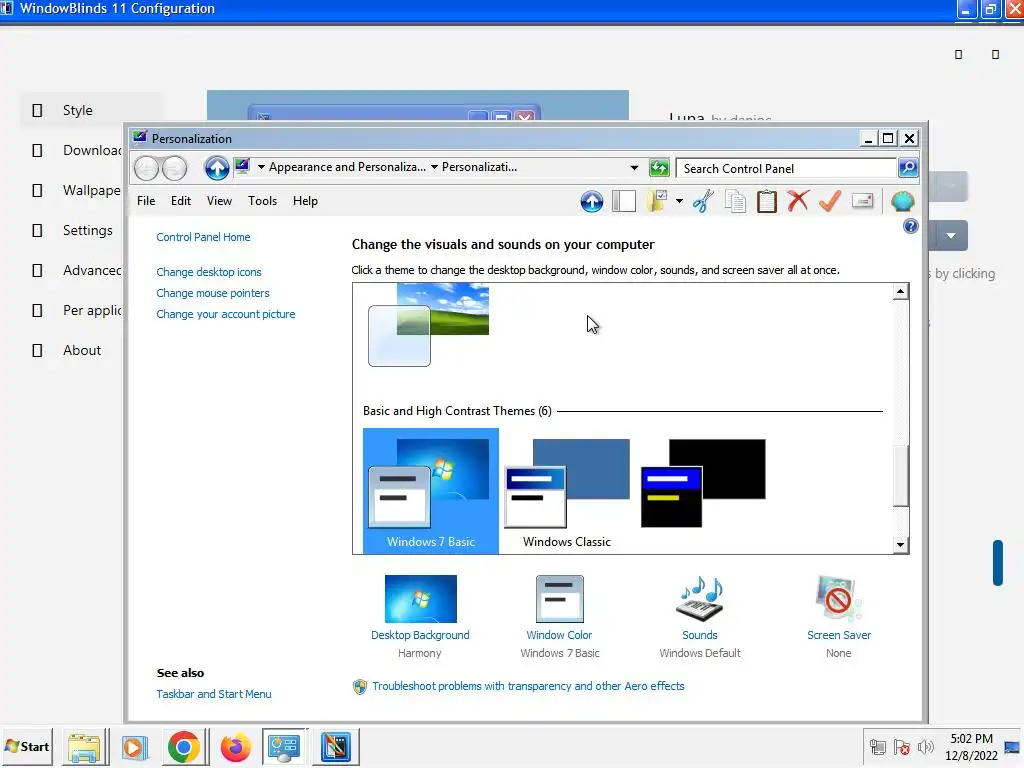
Task: Click the red X Delete icon
Action: pyautogui.click(x=798, y=201)
